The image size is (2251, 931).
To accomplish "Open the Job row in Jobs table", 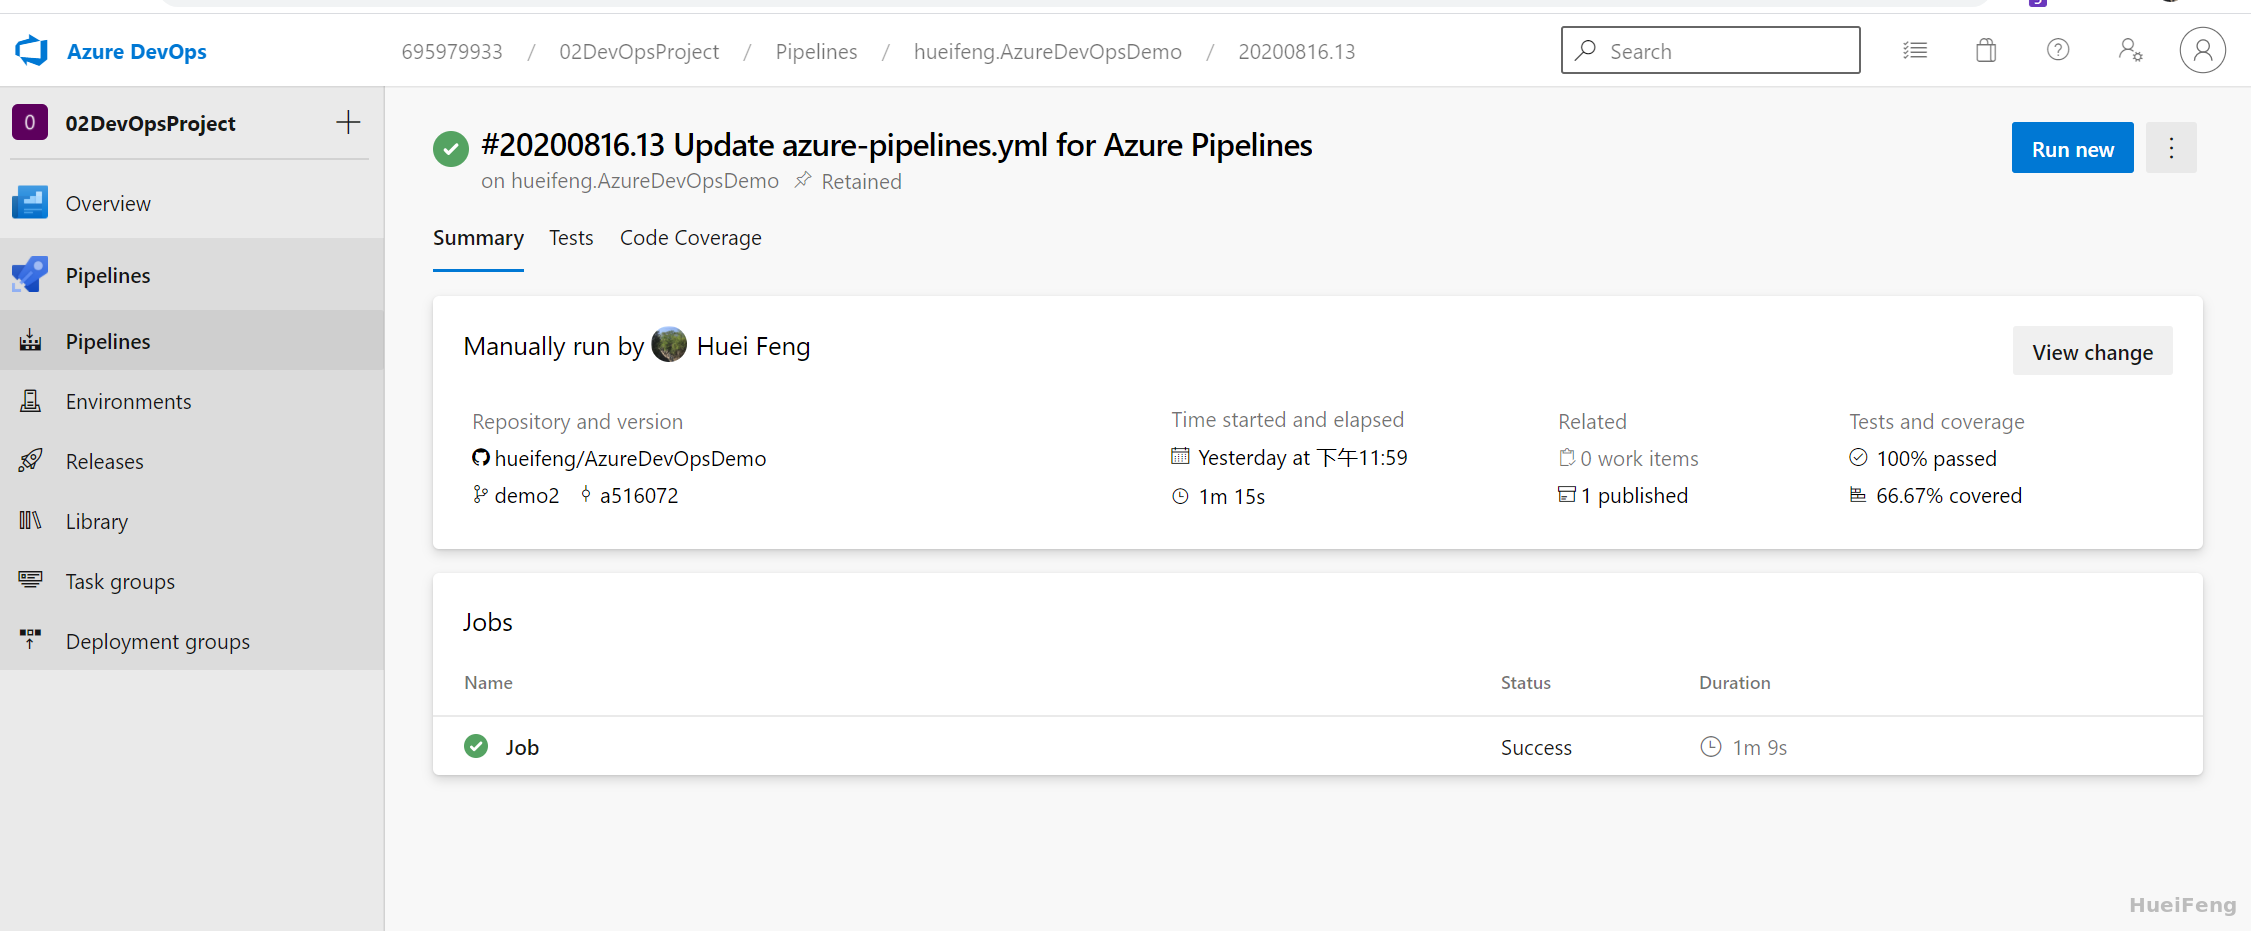I will (1317, 746).
